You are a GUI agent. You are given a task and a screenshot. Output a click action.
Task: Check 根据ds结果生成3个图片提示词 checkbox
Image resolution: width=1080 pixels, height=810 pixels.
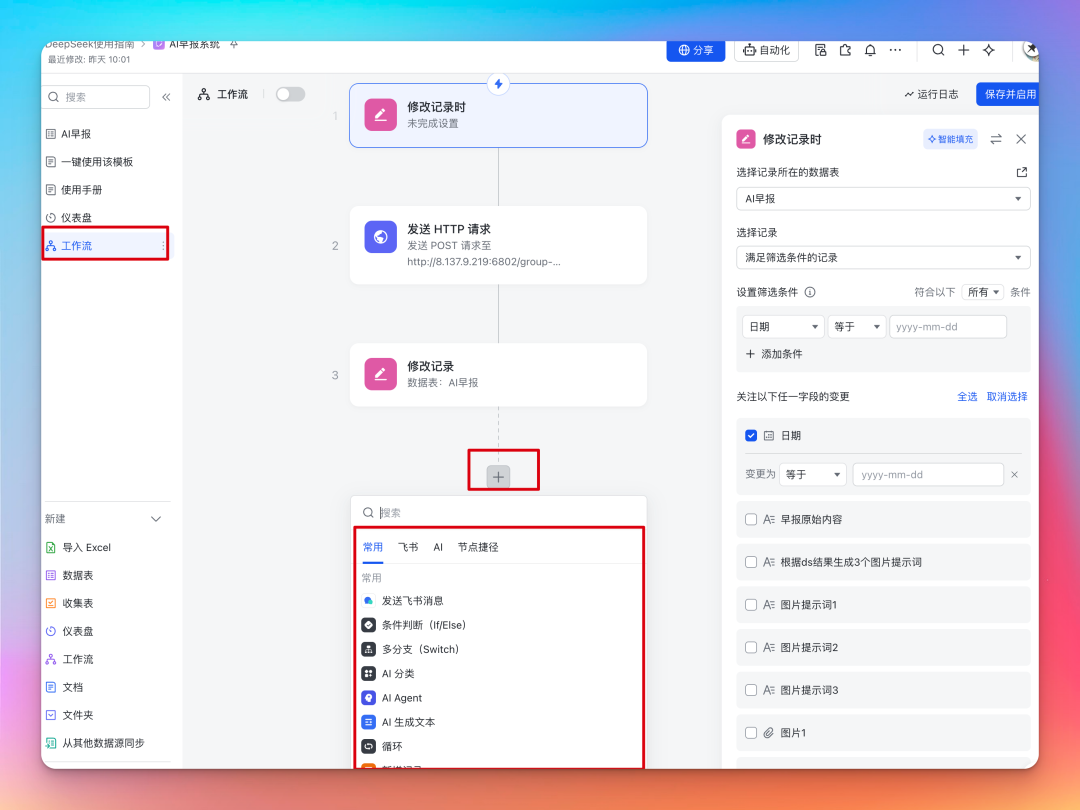pos(751,562)
